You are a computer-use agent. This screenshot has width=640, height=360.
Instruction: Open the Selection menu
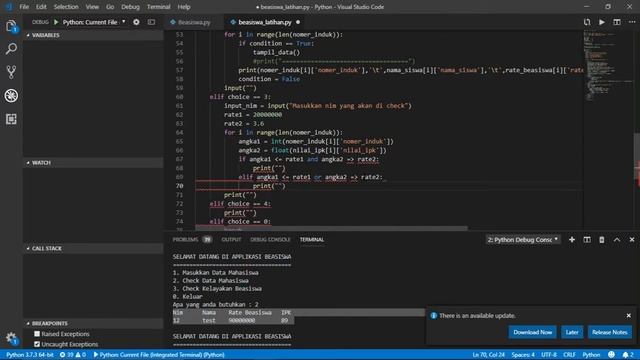(66, 7)
